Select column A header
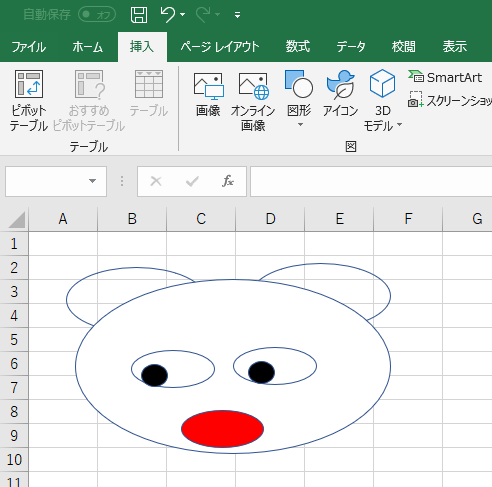The image size is (492, 487). click(x=63, y=219)
